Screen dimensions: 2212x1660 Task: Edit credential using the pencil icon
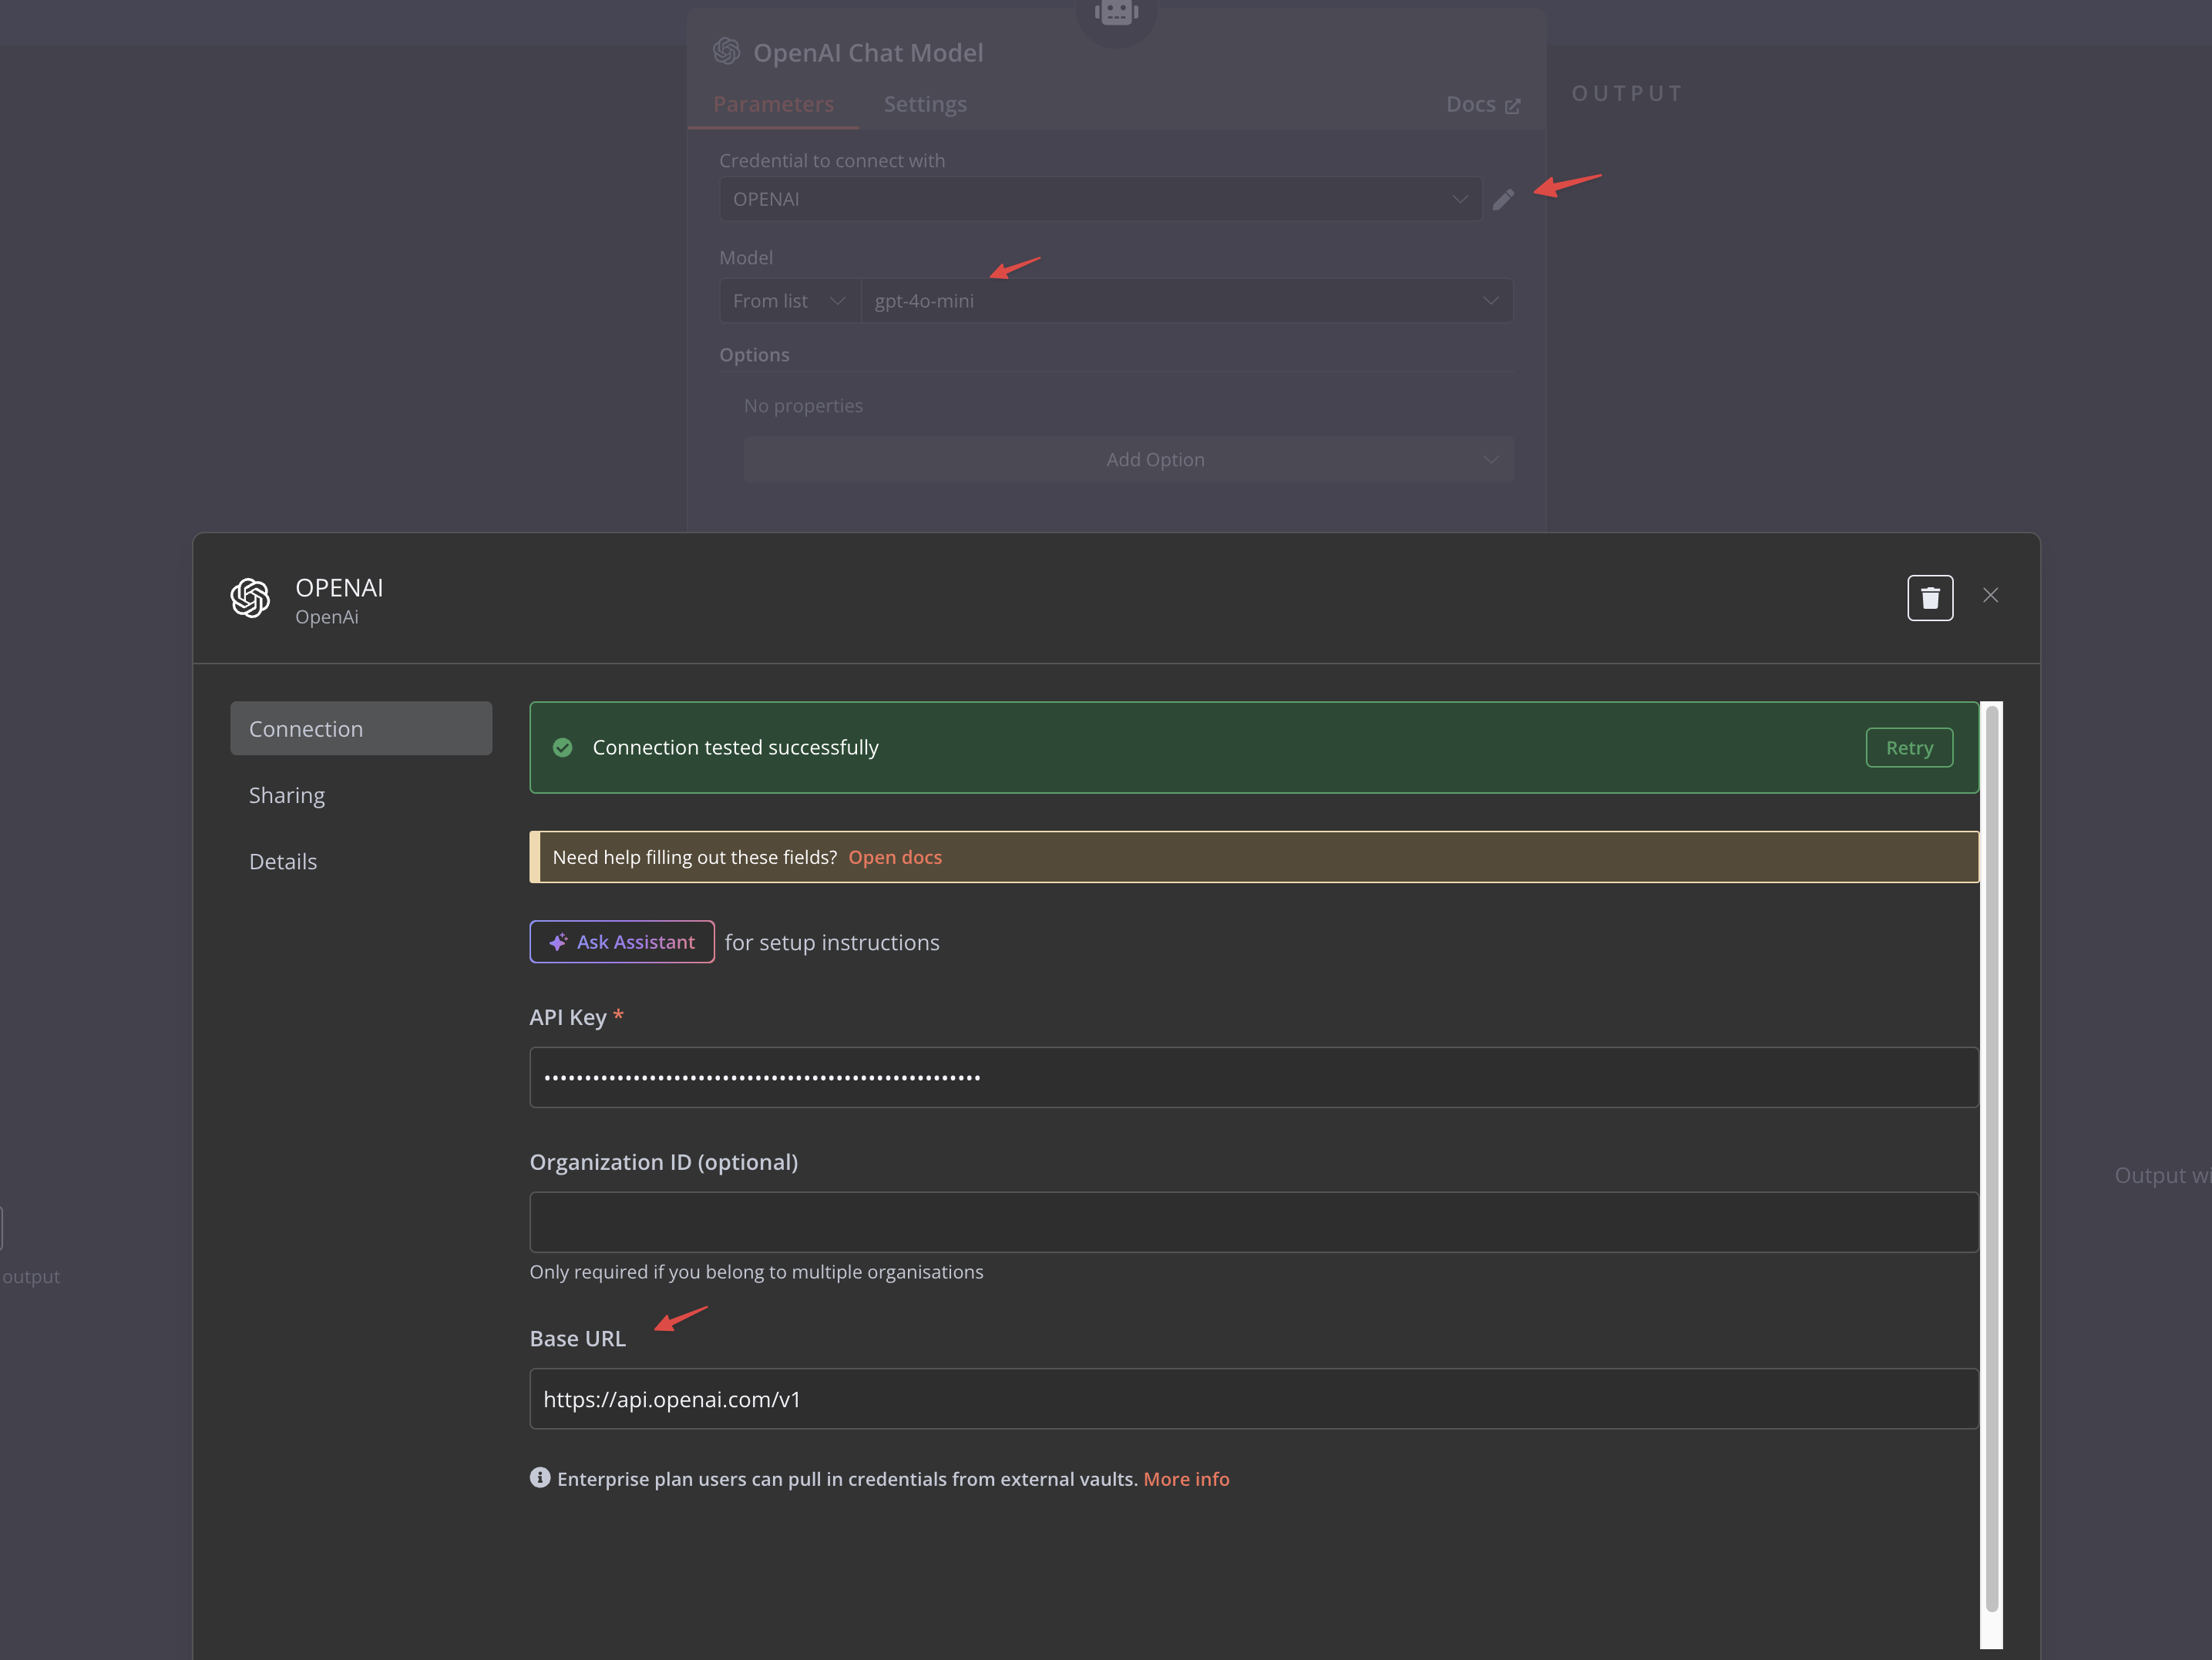tap(1503, 200)
